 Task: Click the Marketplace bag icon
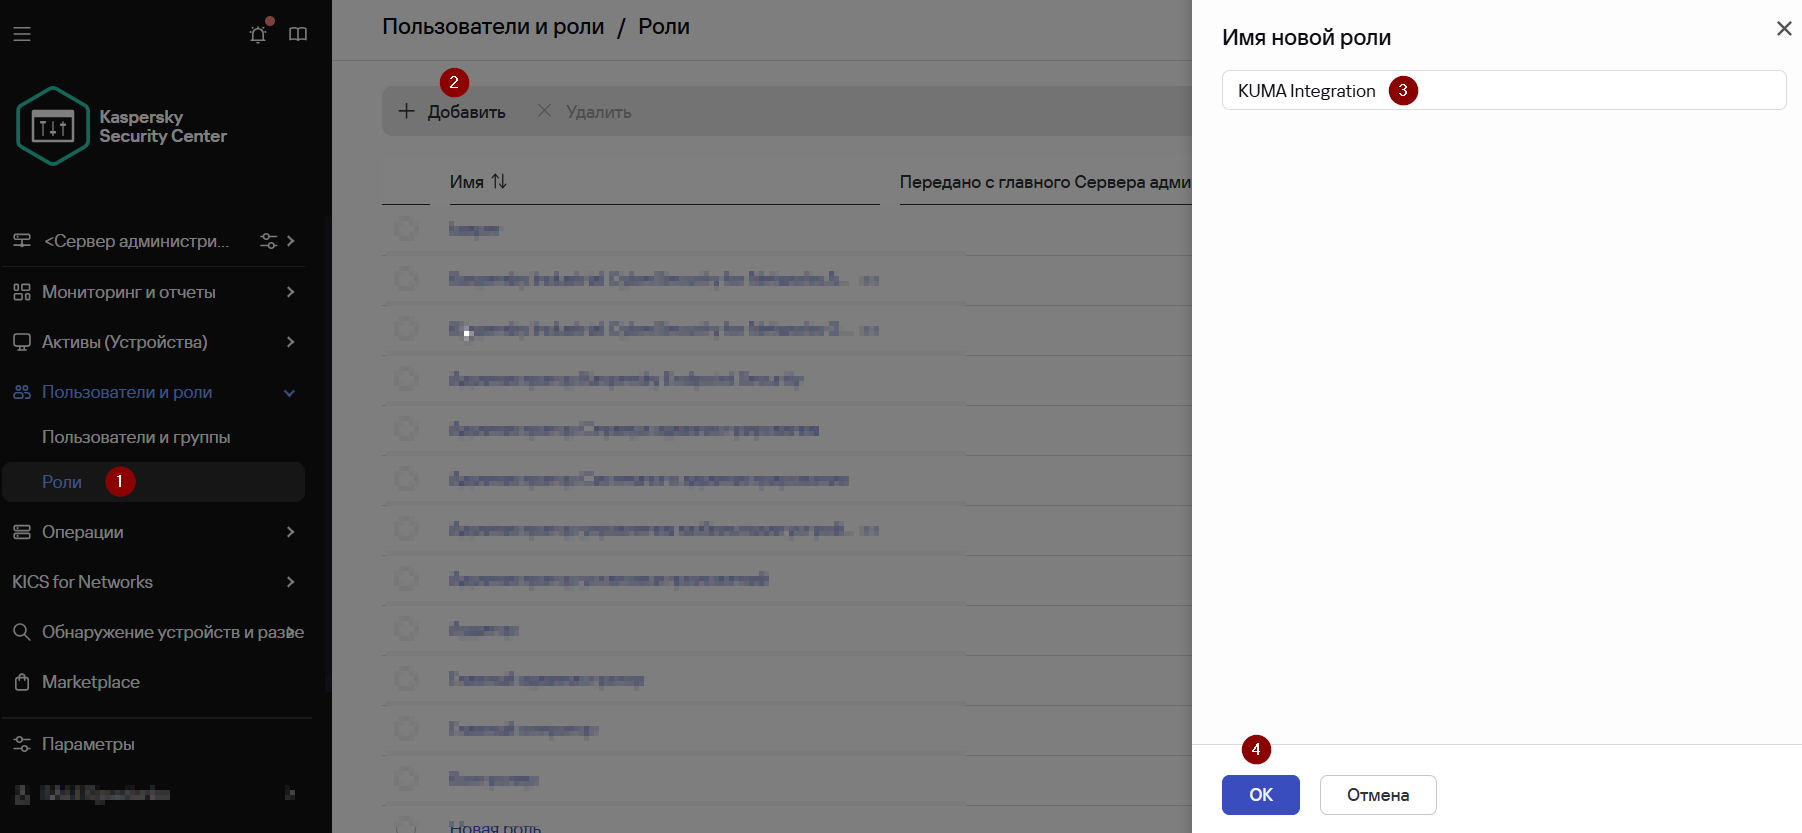[x=22, y=682]
